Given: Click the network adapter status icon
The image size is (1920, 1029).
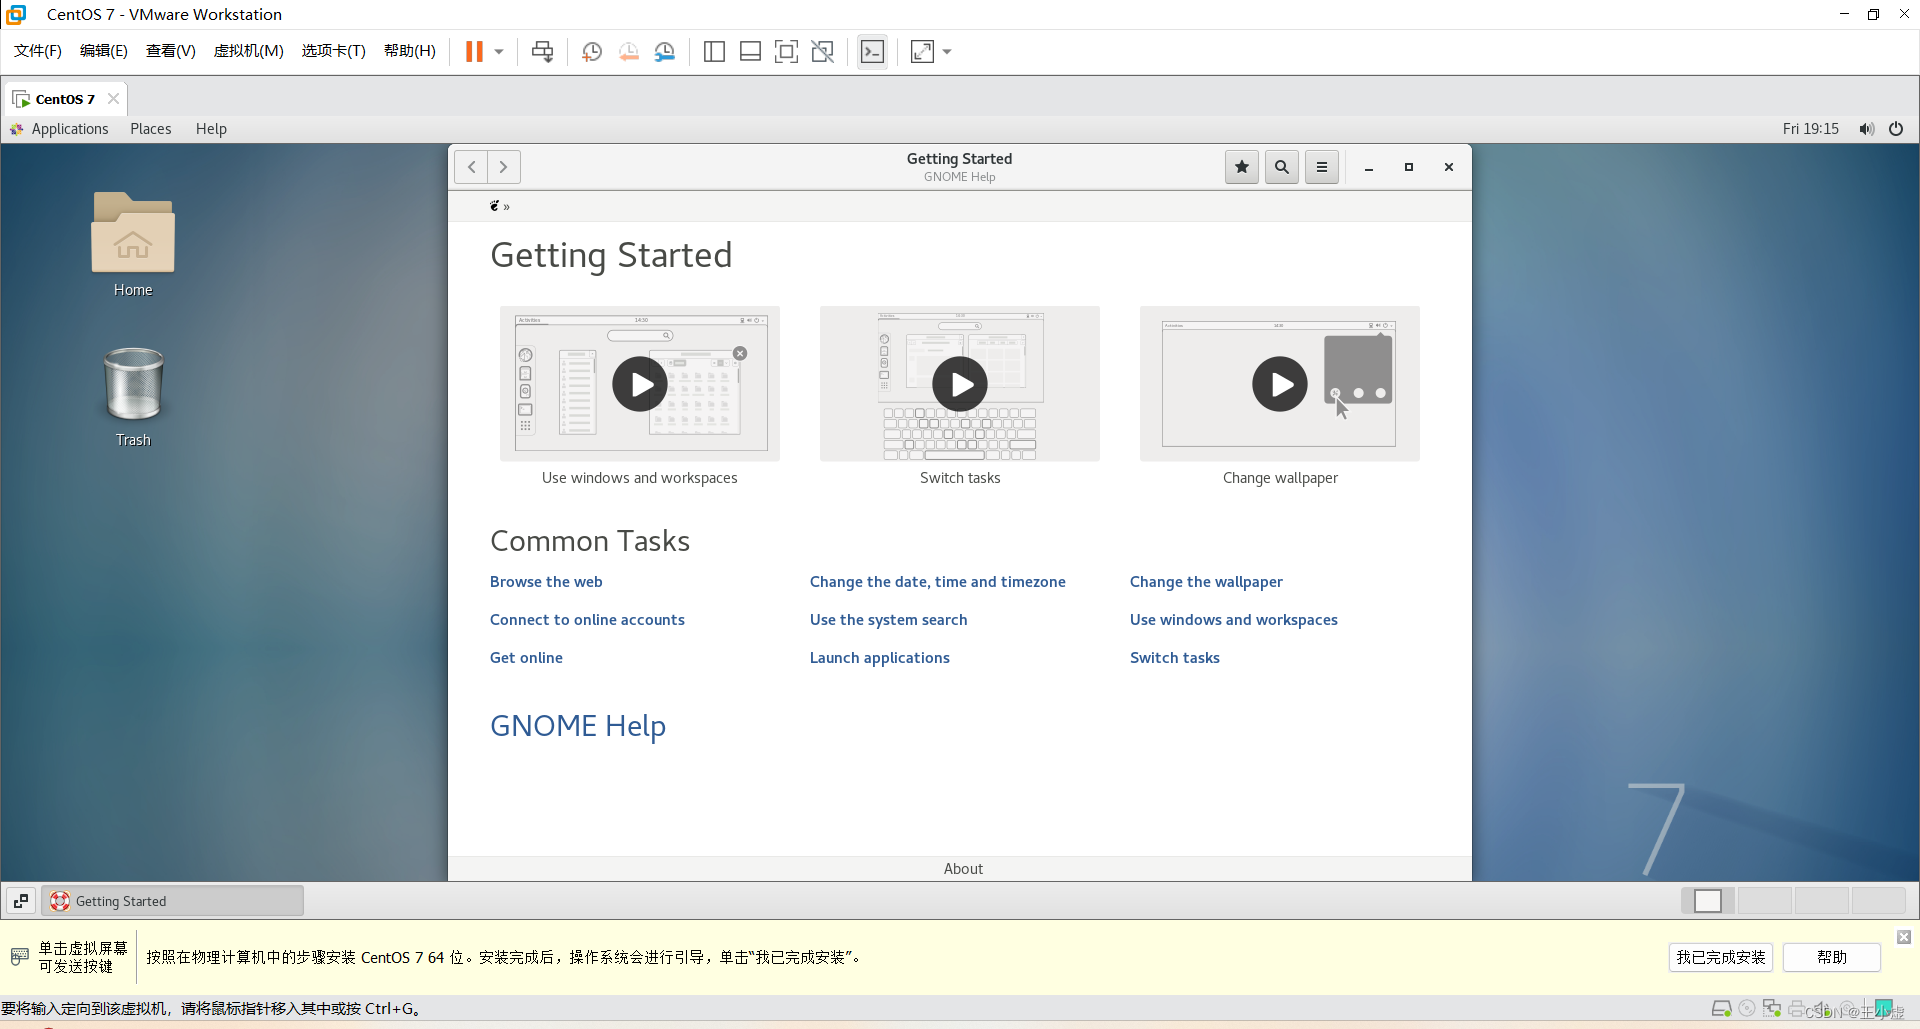Looking at the screenshot, I should pos(1772,1009).
